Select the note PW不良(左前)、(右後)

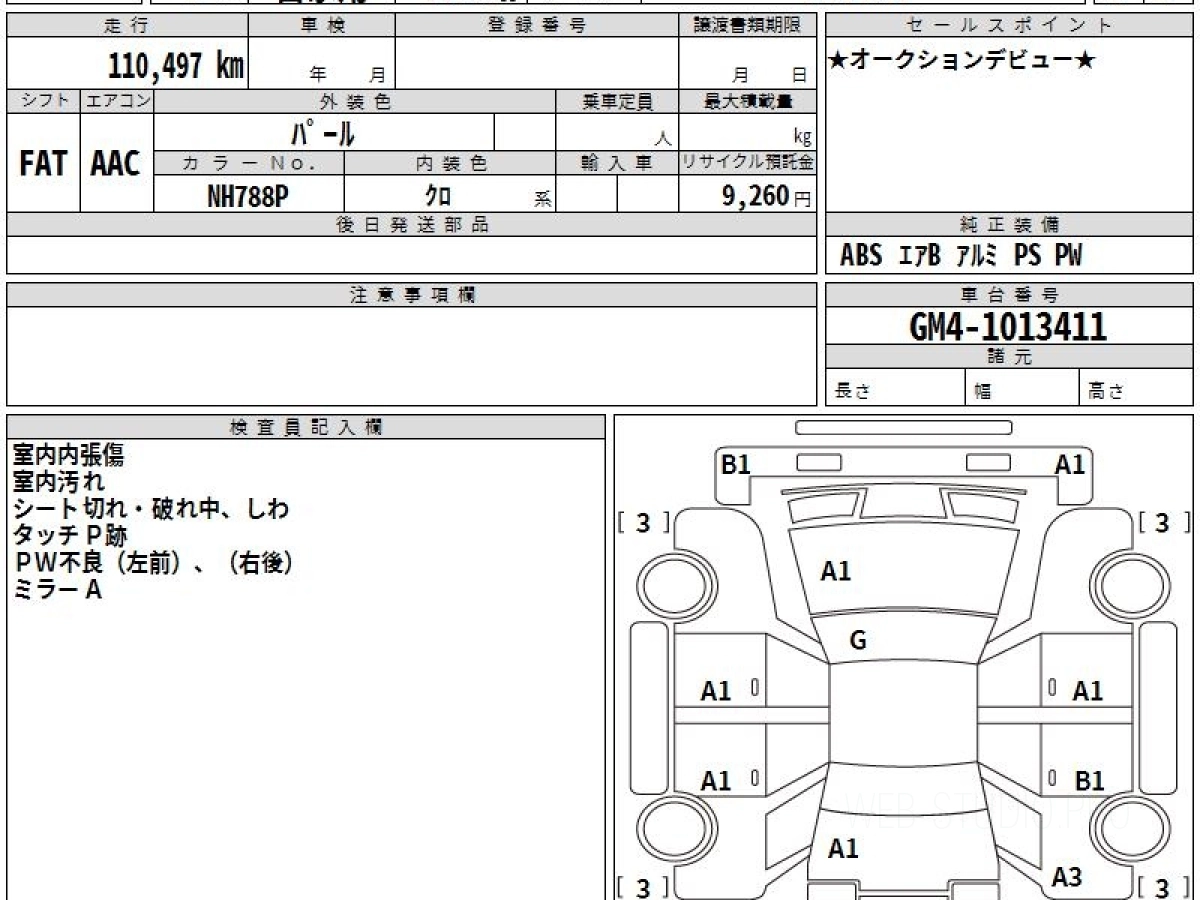pyautogui.click(x=153, y=563)
